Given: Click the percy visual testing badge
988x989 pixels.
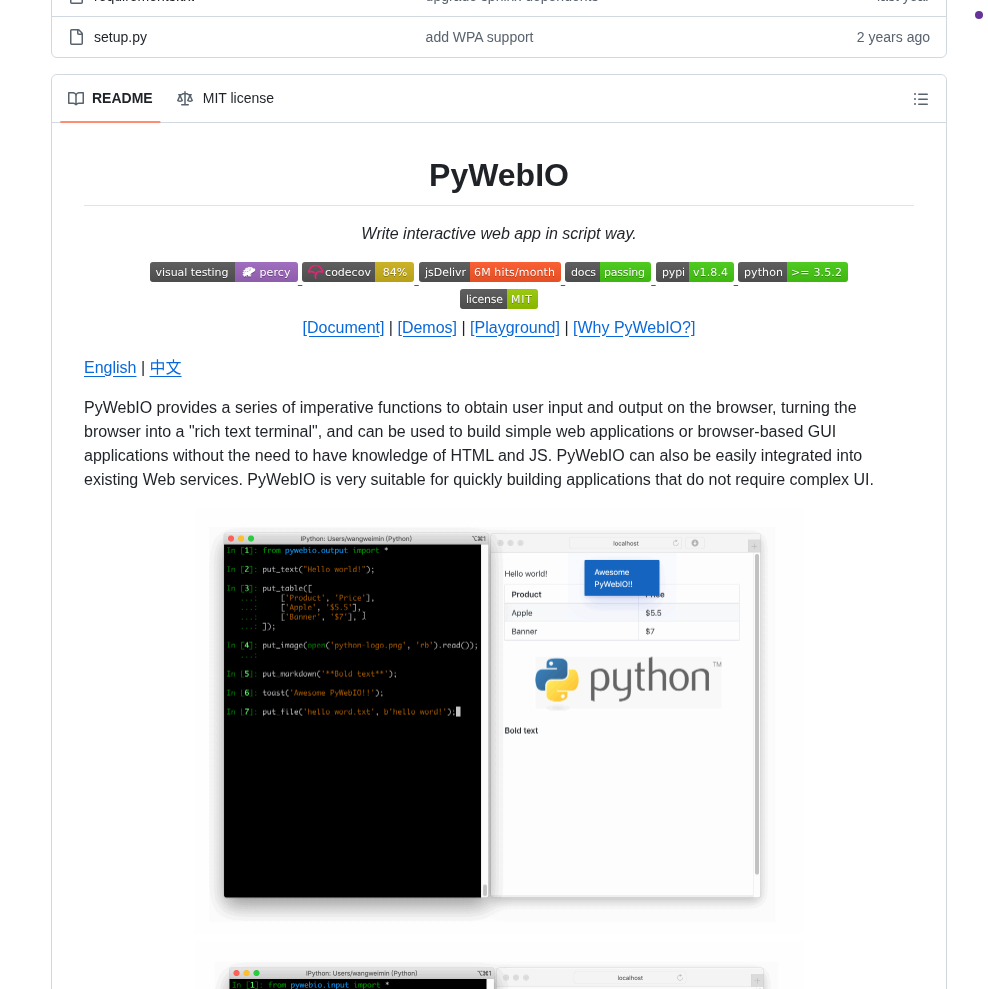Looking at the screenshot, I should pyautogui.click(x=224, y=271).
